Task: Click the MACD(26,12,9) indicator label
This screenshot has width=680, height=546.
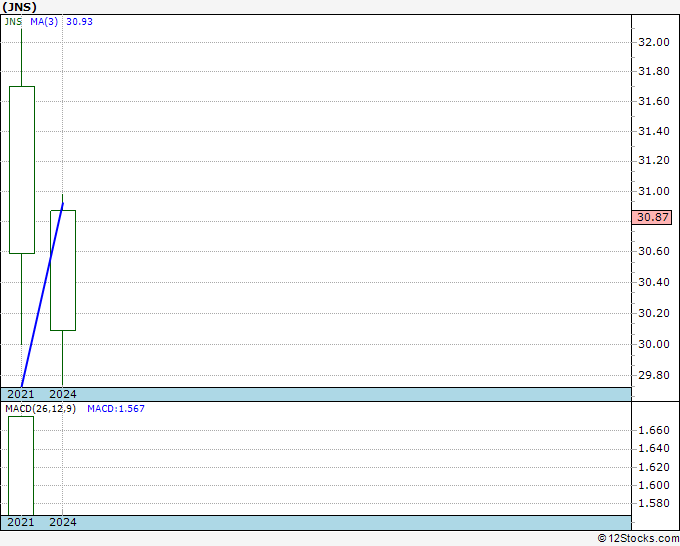Action: coord(40,409)
